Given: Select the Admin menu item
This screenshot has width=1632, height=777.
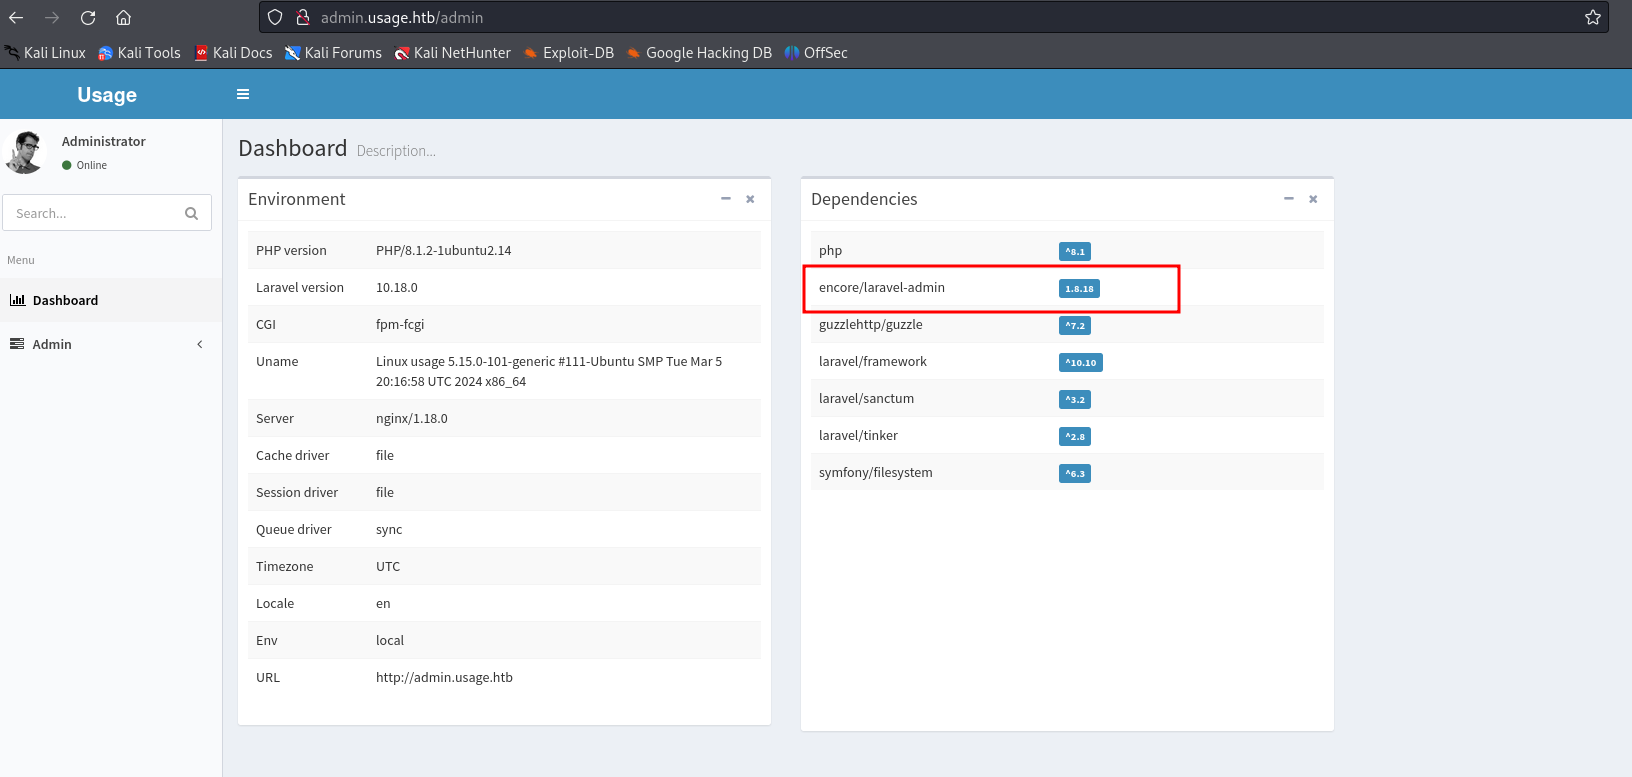Looking at the screenshot, I should [x=111, y=344].
